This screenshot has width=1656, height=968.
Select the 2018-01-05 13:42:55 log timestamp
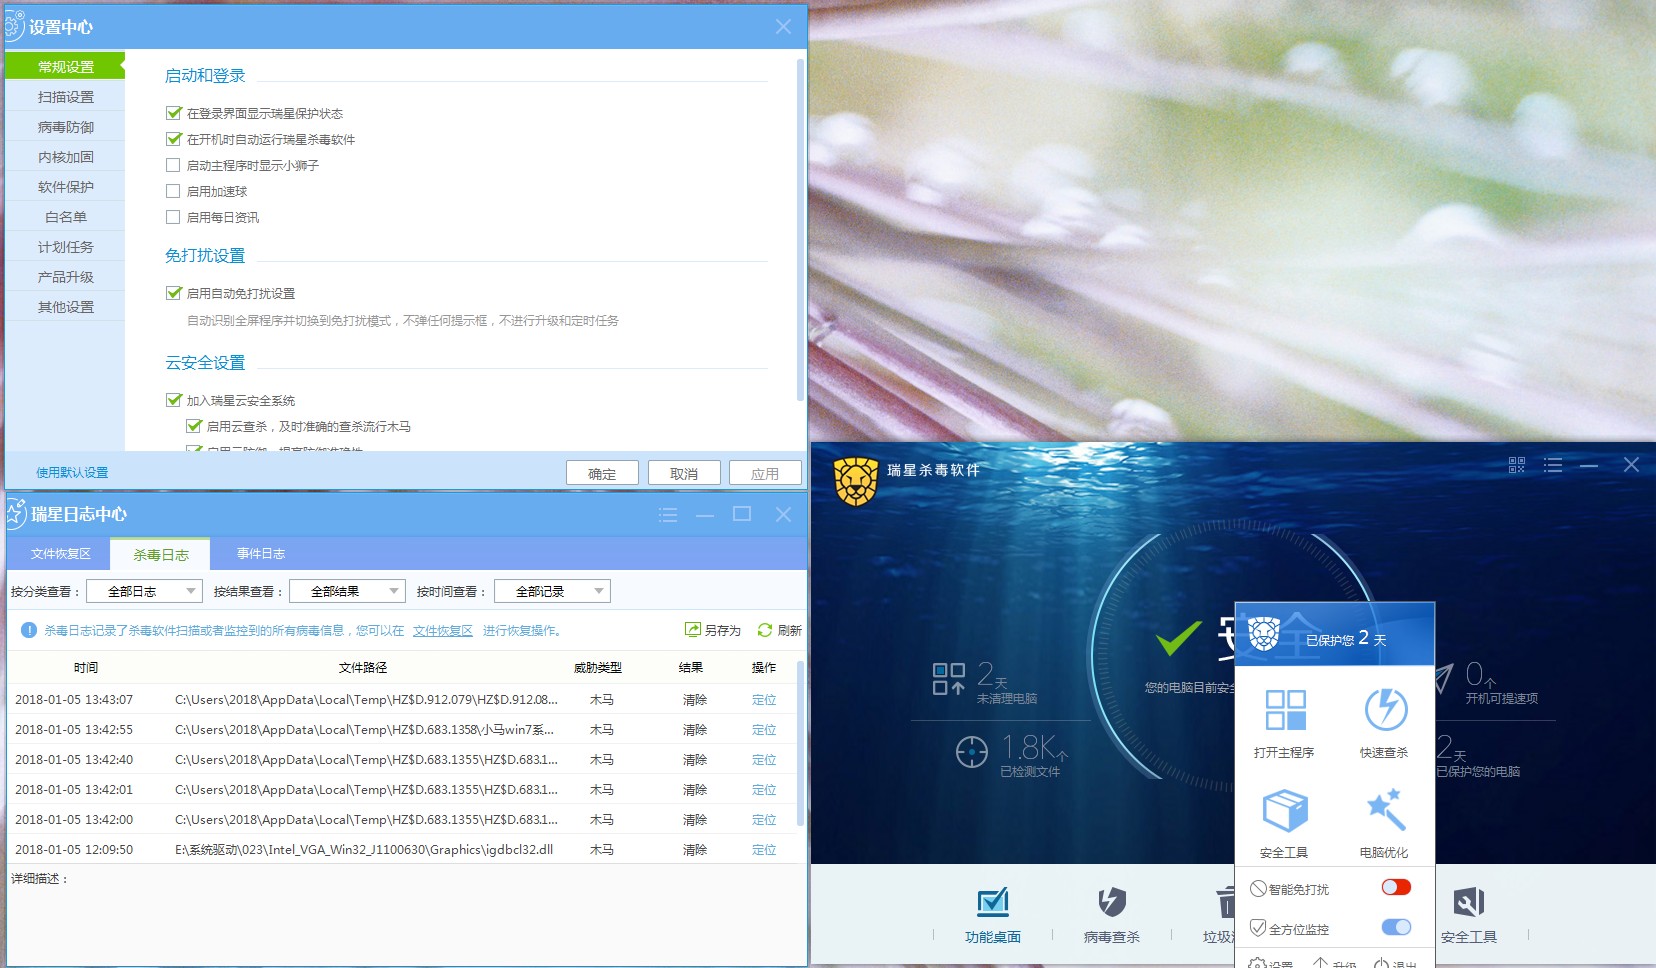74,730
